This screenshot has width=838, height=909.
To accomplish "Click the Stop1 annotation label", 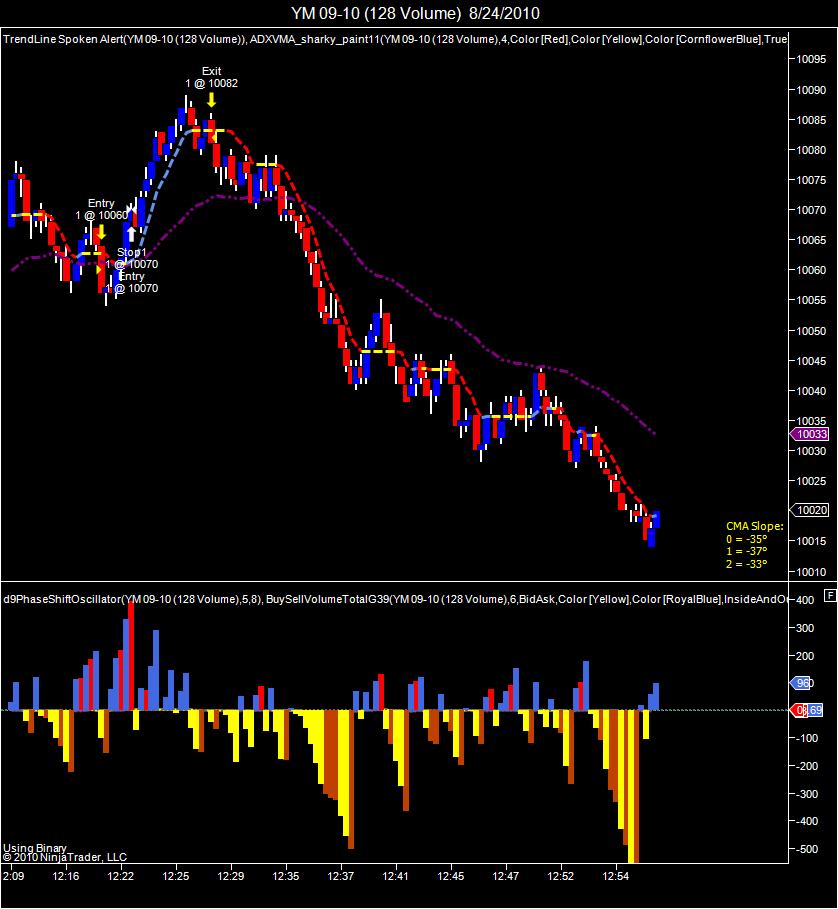I will pyautogui.click(x=132, y=252).
